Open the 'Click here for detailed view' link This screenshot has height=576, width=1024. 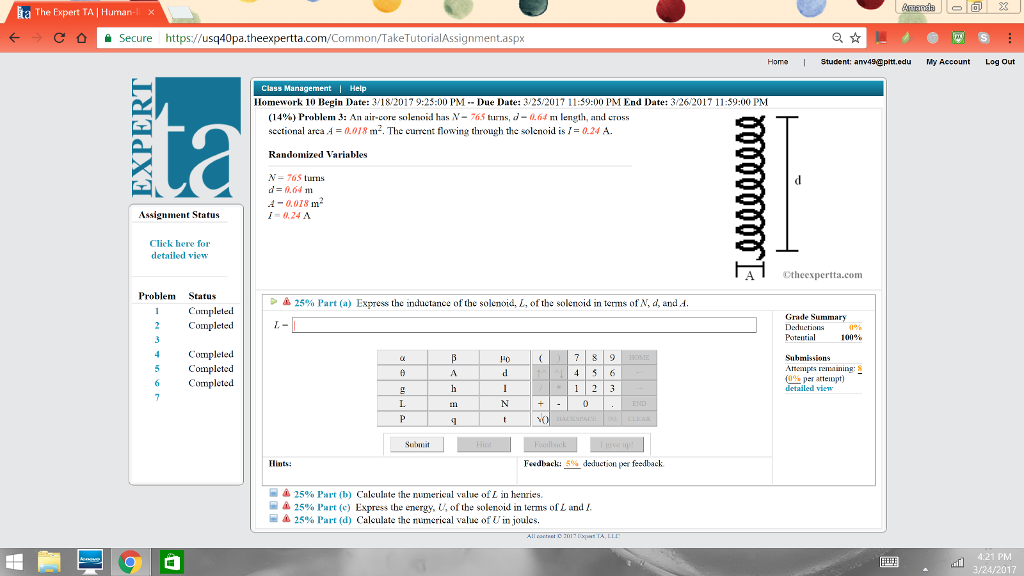[x=180, y=249]
